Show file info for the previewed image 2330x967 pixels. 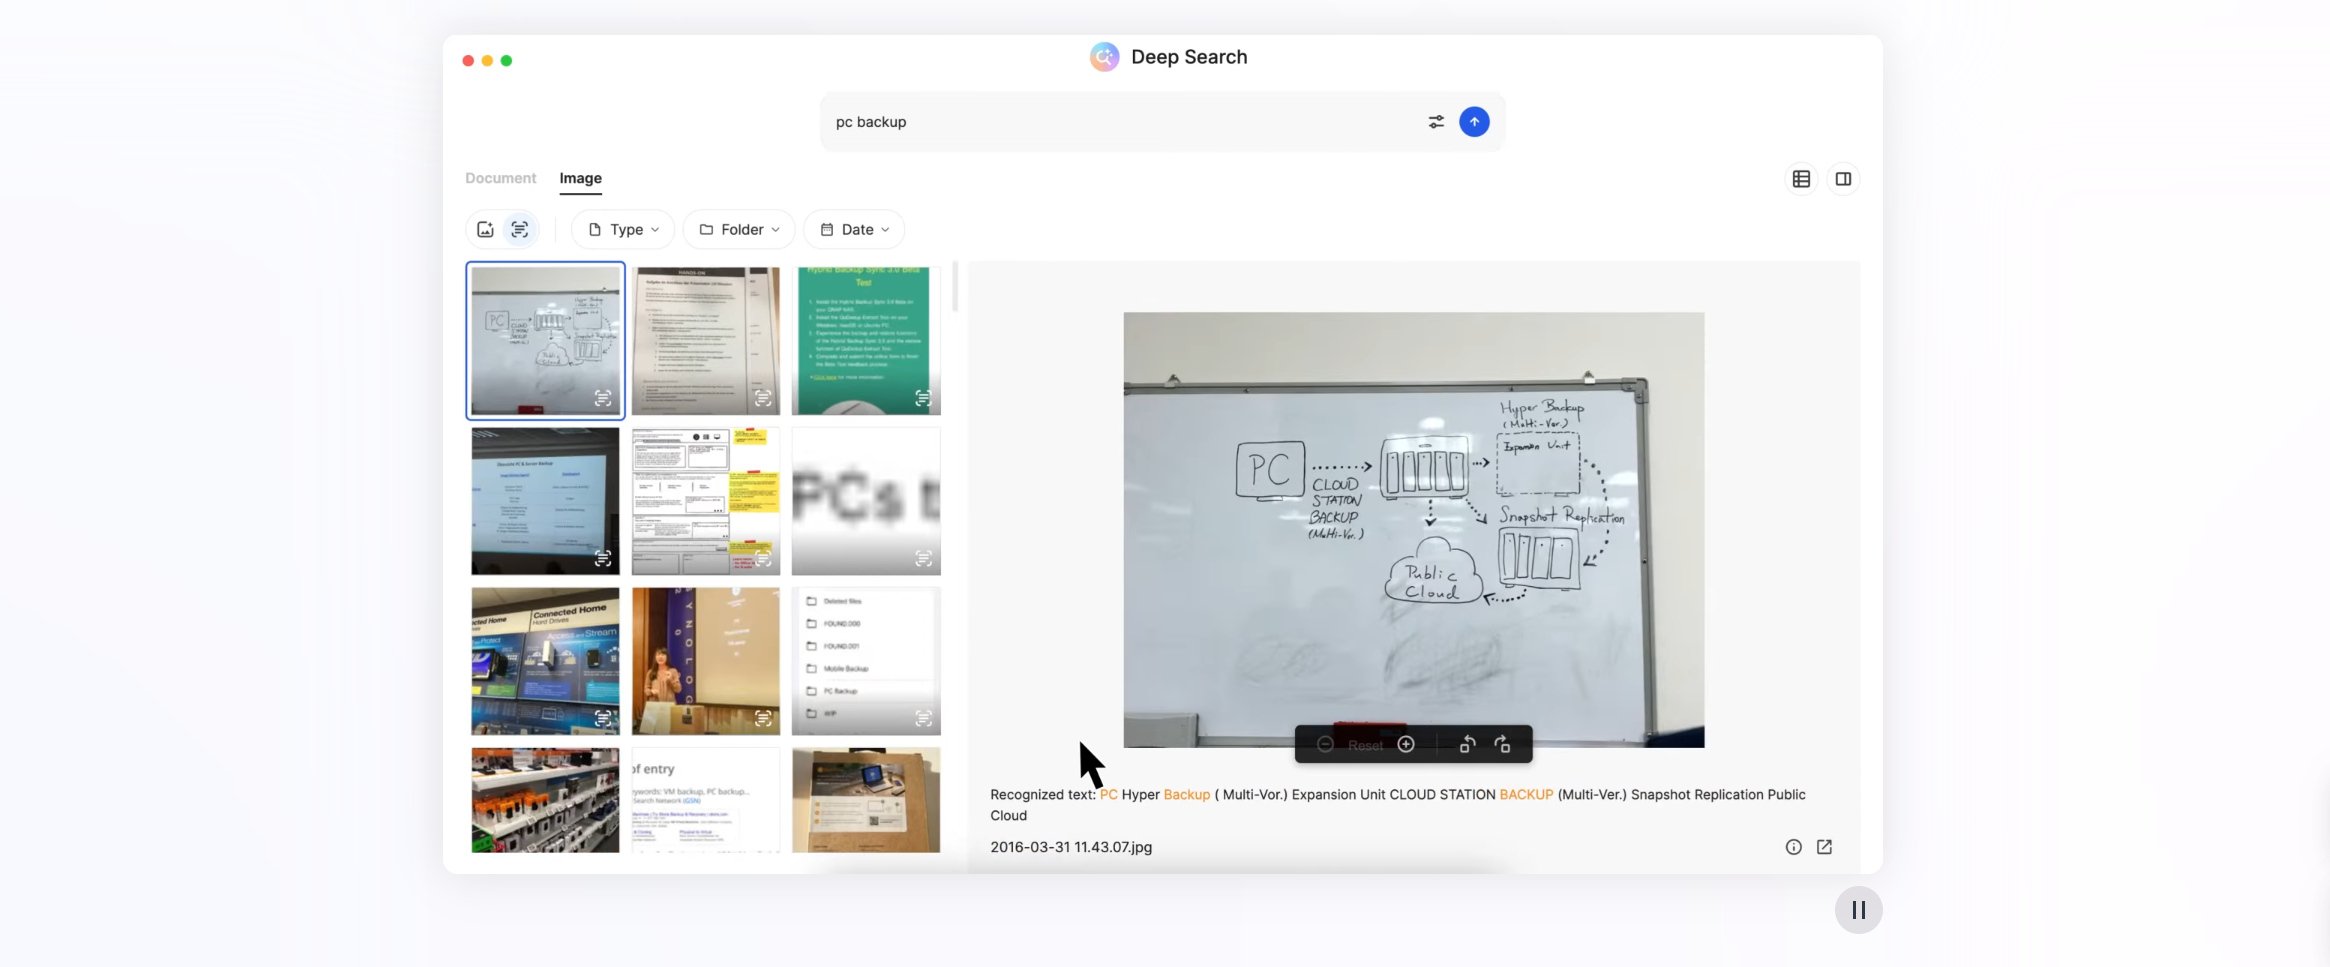point(1793,847)
